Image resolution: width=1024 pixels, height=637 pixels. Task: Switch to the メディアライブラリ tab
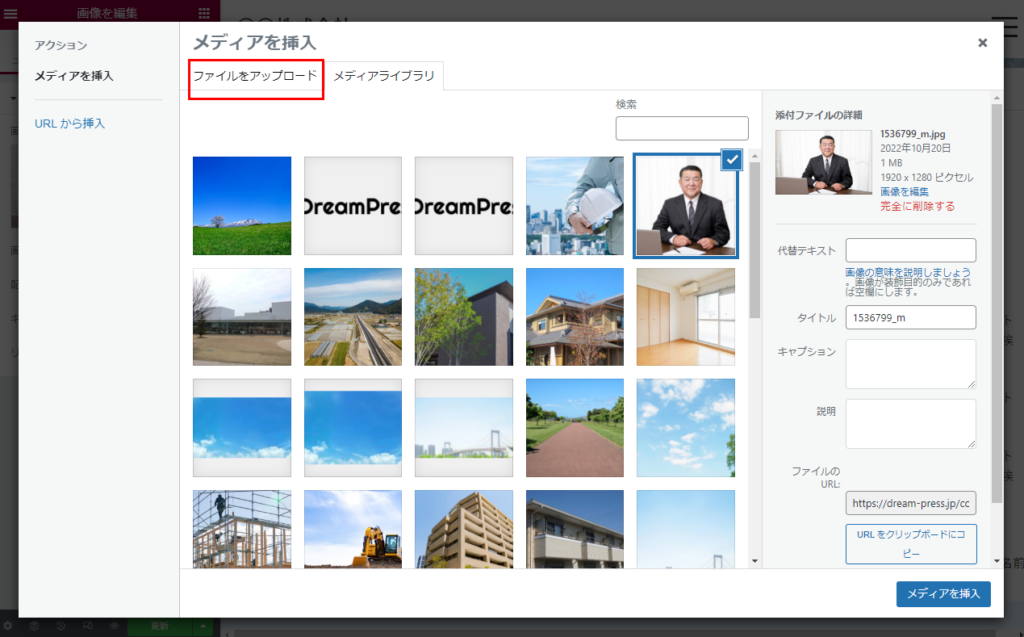pos(384,76)
